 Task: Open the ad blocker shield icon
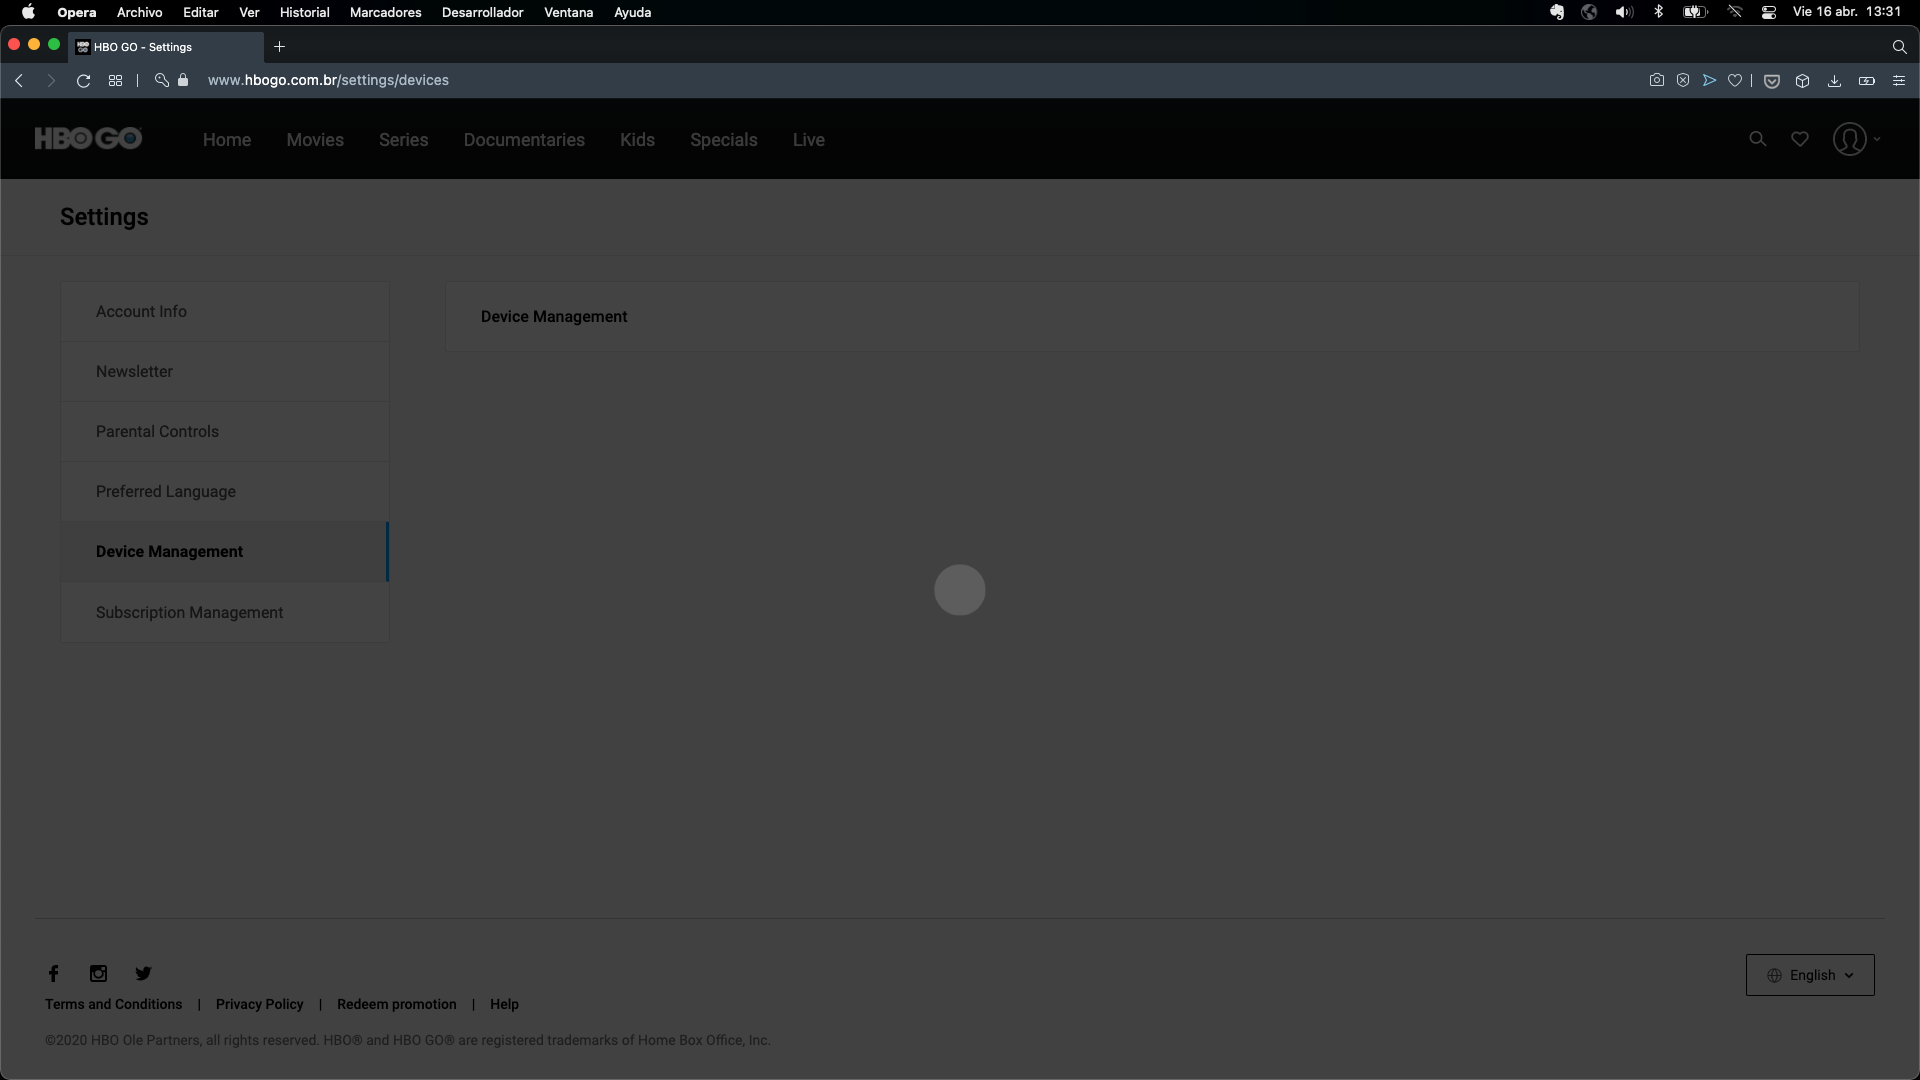click(1684, 80)
